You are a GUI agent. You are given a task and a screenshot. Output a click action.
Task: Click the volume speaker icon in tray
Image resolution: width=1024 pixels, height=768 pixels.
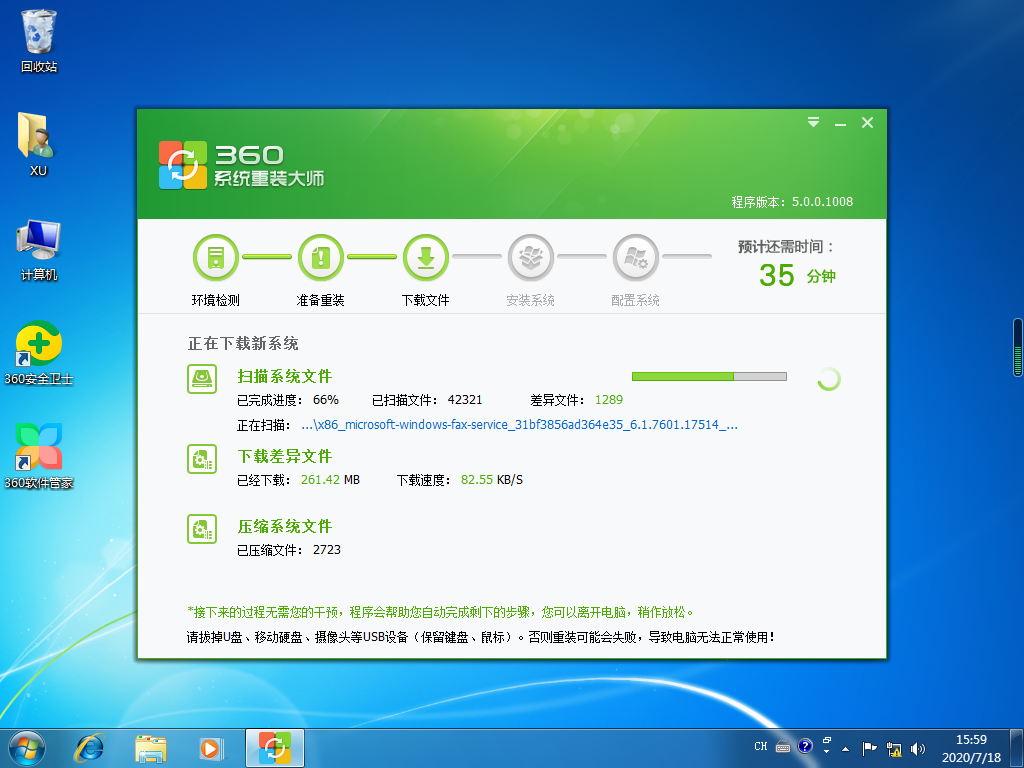[917, 748]
